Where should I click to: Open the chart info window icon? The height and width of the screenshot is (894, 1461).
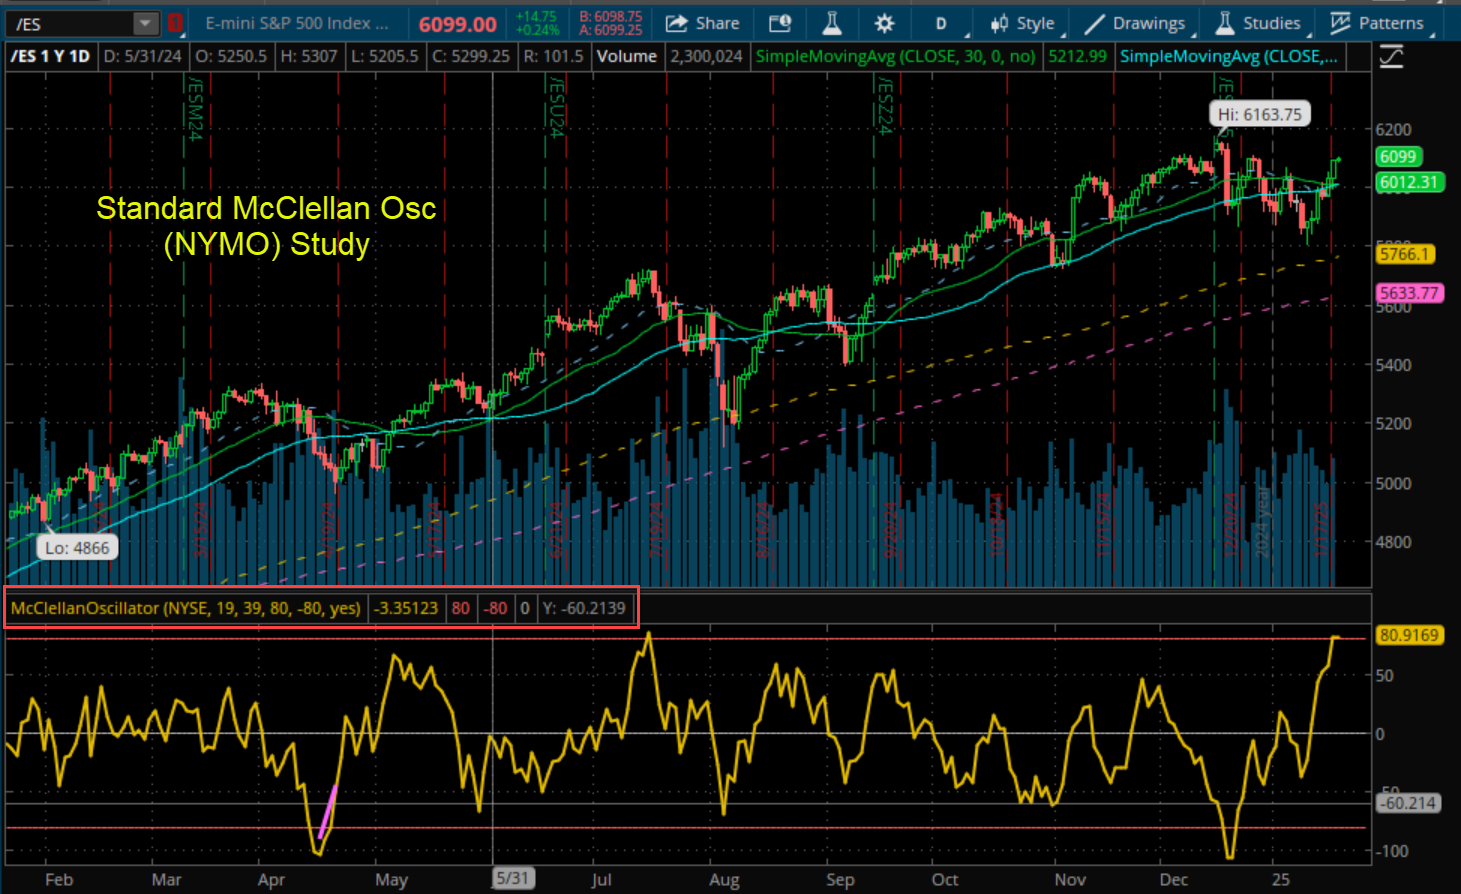pyautogui.click(x=780, y=23)
